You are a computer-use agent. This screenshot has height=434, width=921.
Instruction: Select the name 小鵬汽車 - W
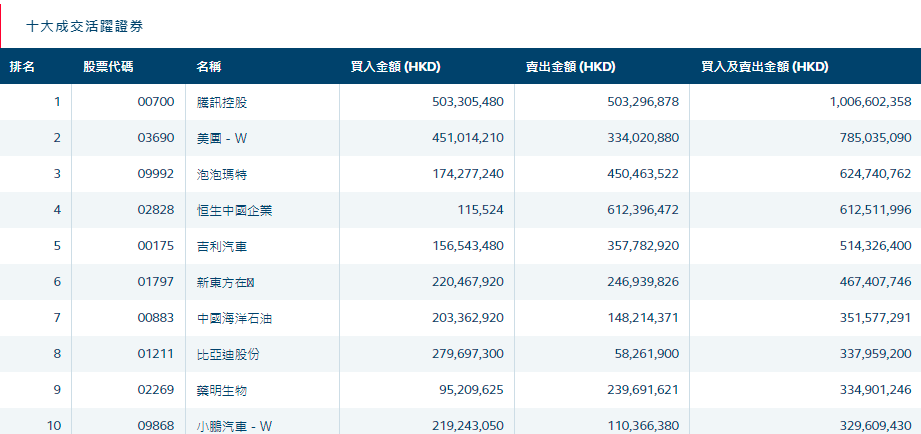click(x=235, y=425)
